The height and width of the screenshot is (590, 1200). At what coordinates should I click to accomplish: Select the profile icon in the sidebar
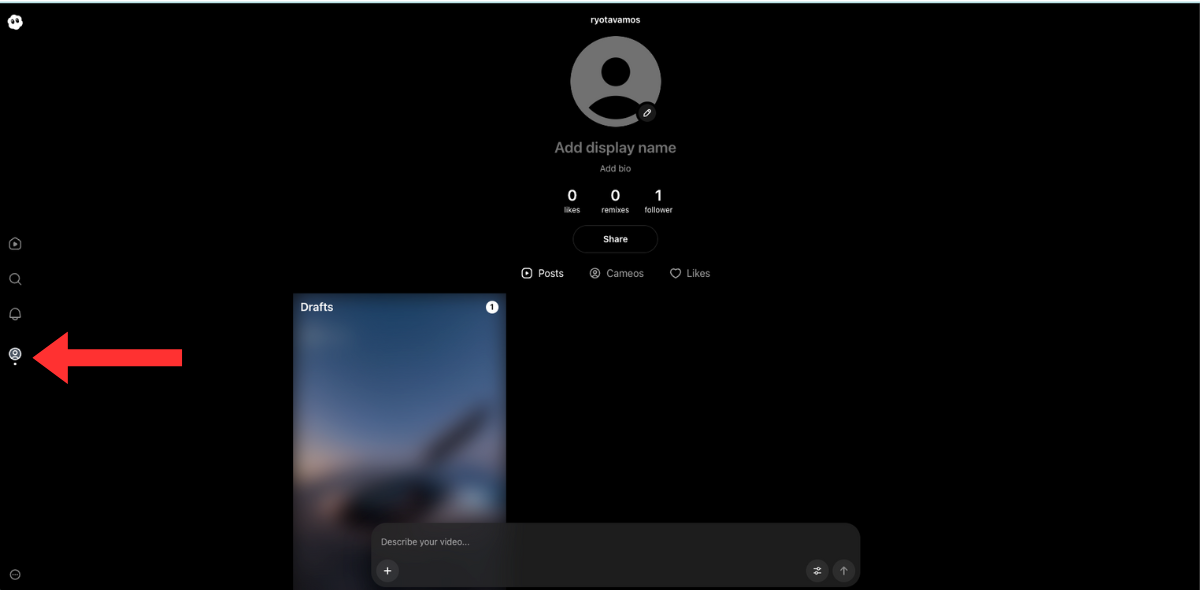15,354
